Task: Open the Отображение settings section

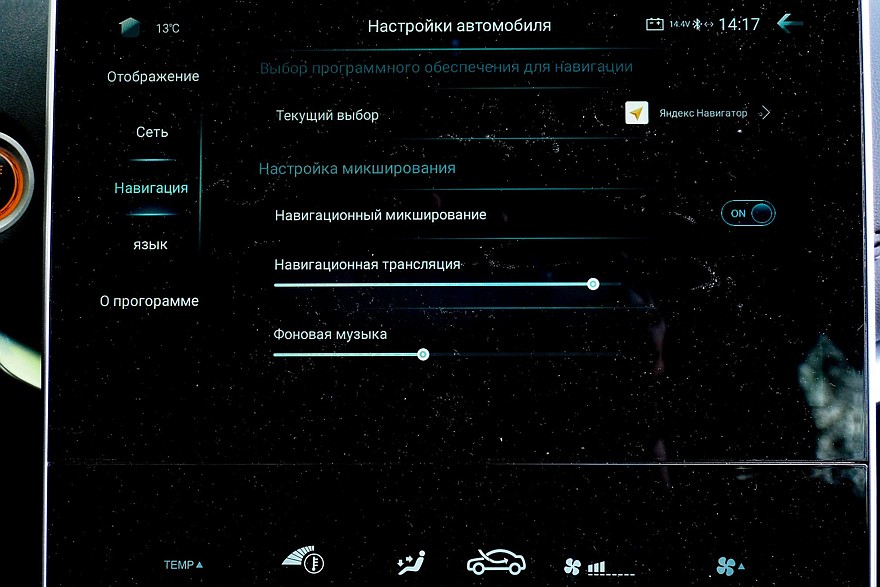Action: click(153, 76)
